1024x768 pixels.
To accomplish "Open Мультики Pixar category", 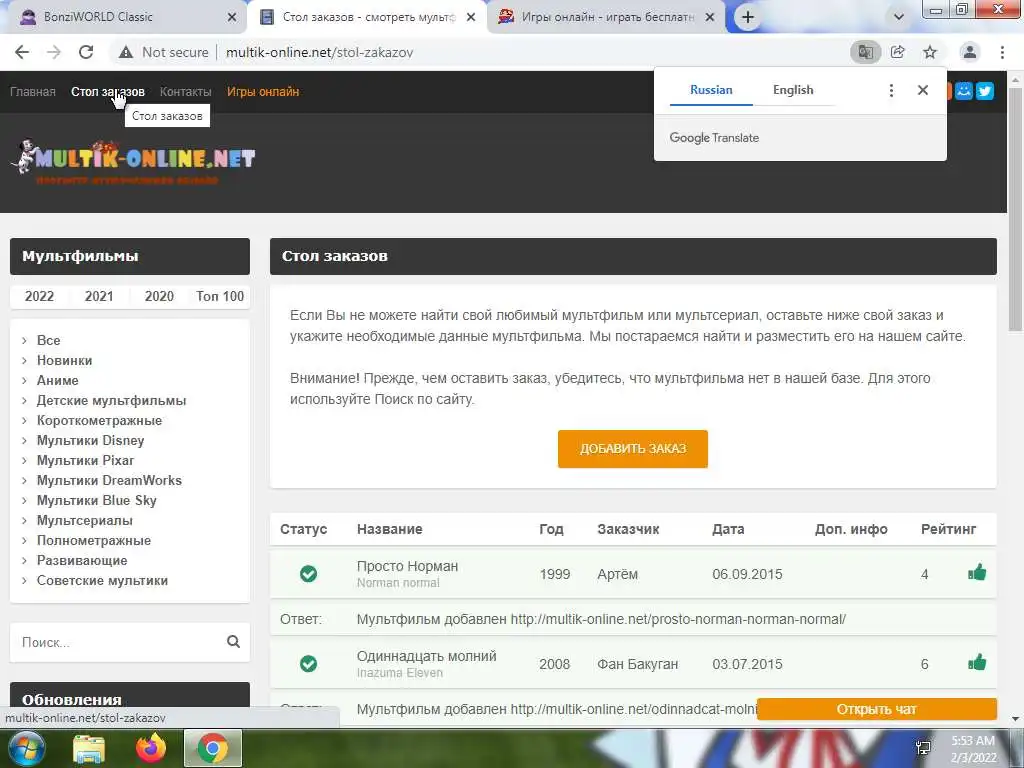I will [x=85, y=460].
